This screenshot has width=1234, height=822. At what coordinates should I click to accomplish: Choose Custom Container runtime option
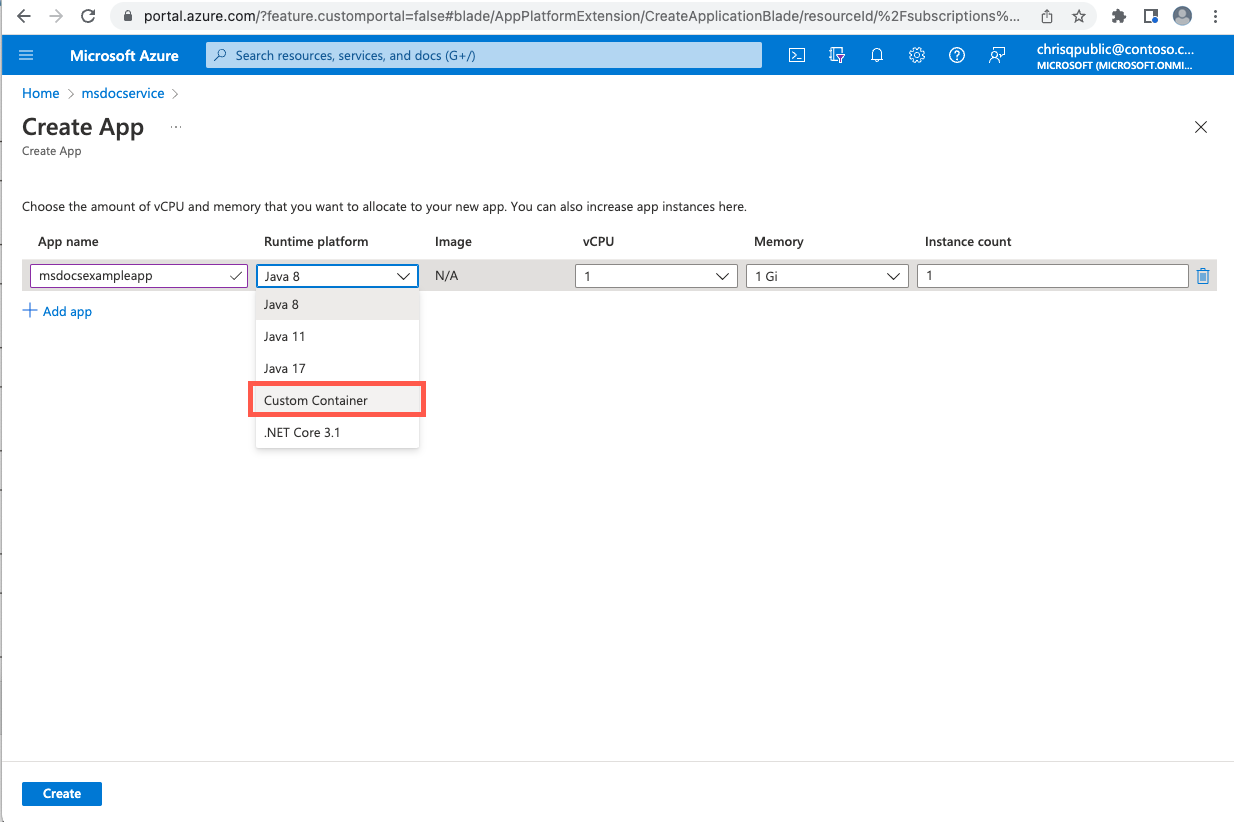coord(337,400)
